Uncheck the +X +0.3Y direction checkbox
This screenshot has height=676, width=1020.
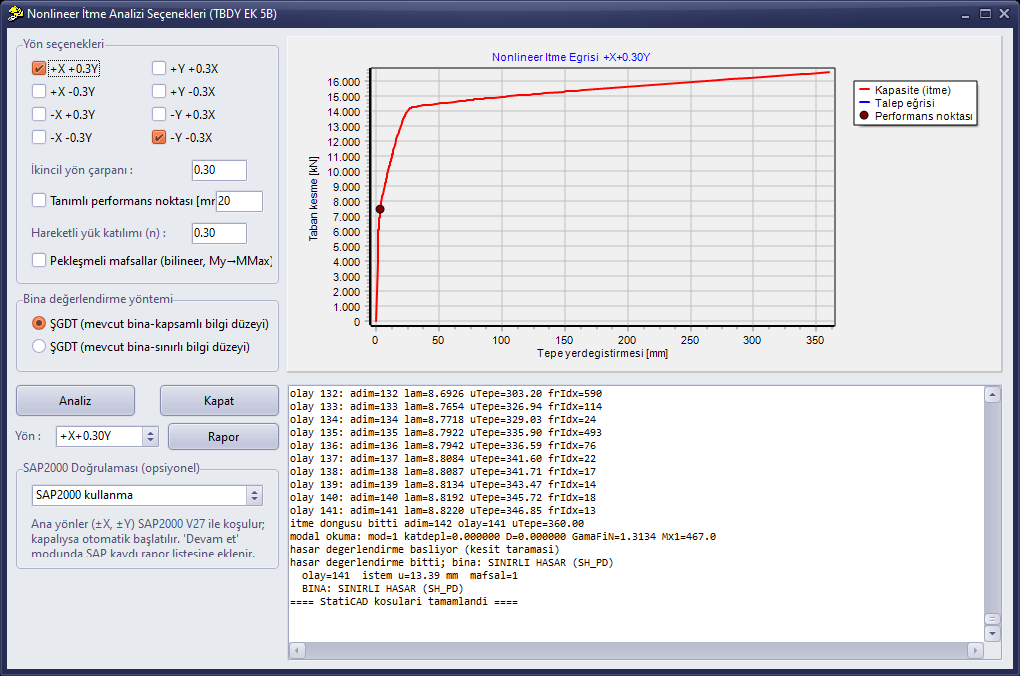coord(39,68)
